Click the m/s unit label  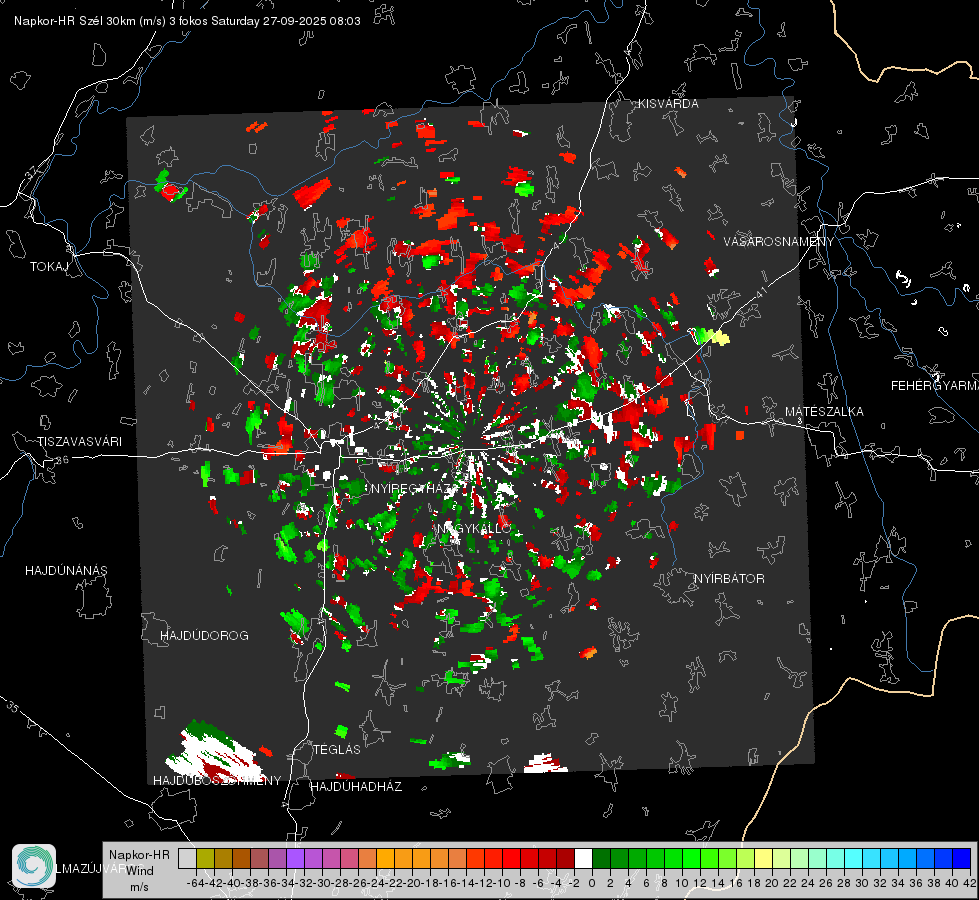click(139, 887)
